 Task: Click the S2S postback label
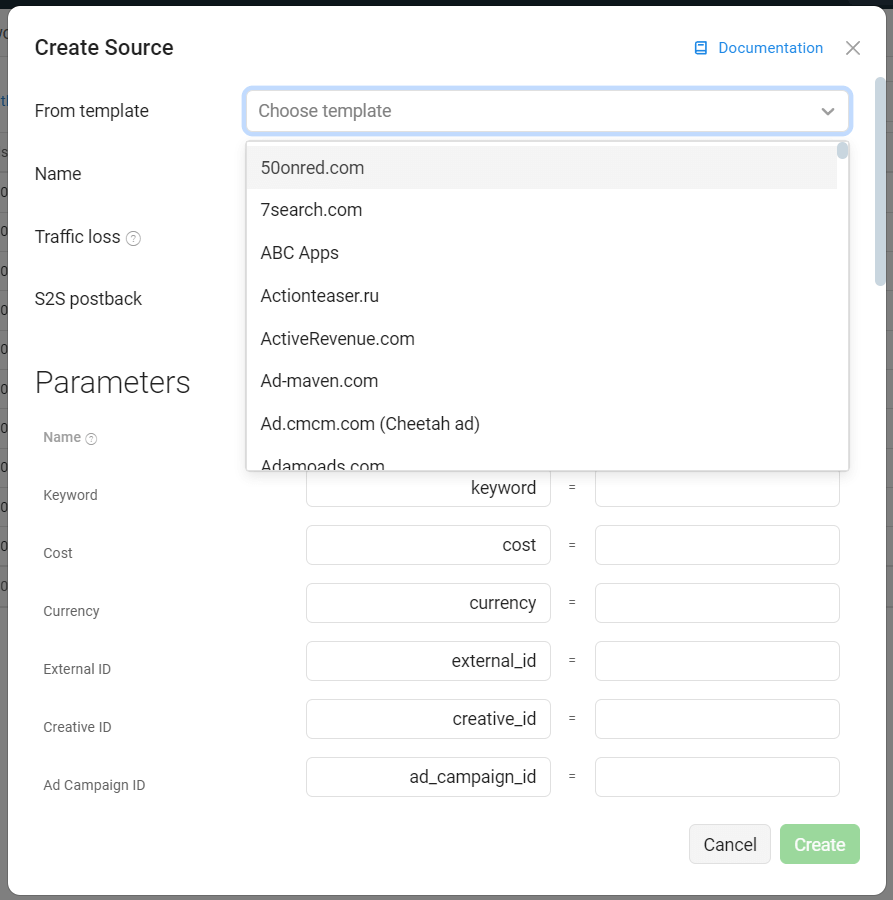click(x=88, y=299)
